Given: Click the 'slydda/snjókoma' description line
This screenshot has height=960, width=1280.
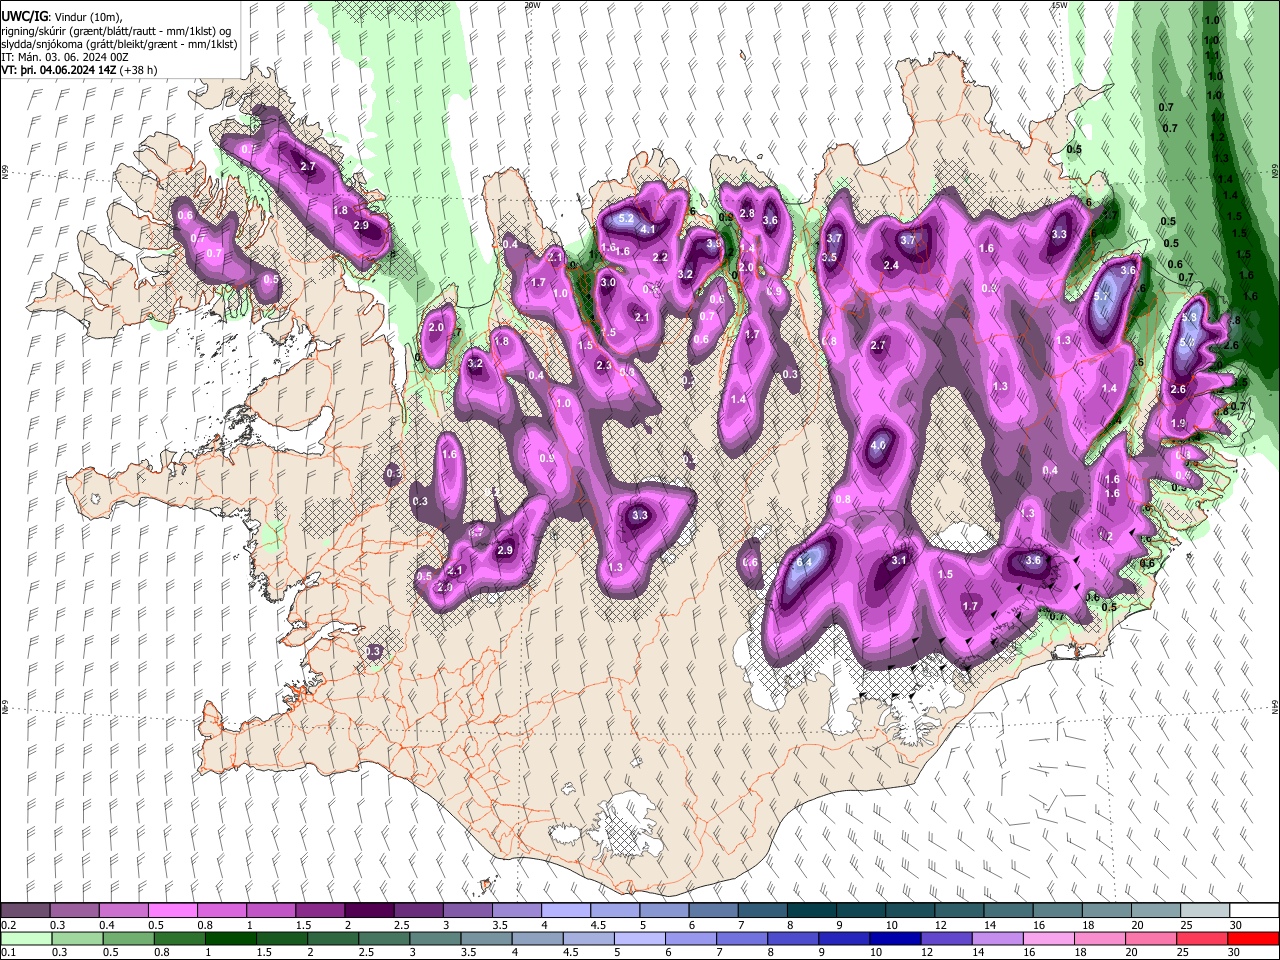Looking at the screenshot, I should coord(119,44).
